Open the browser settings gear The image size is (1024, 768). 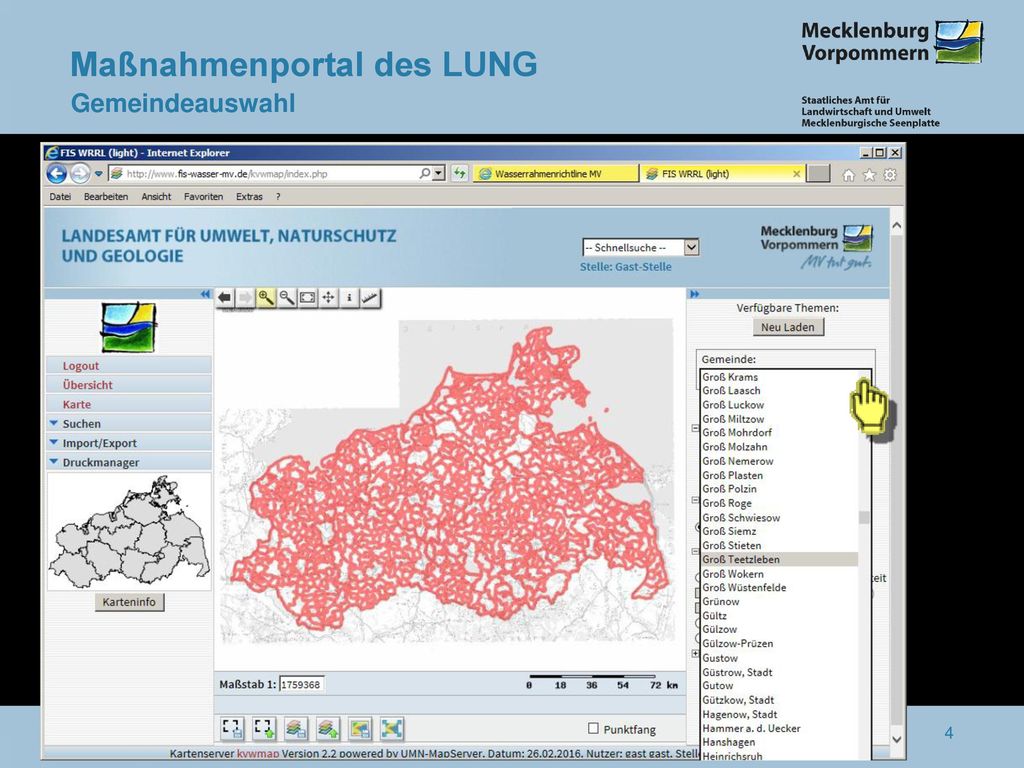(x=890, y=175)
